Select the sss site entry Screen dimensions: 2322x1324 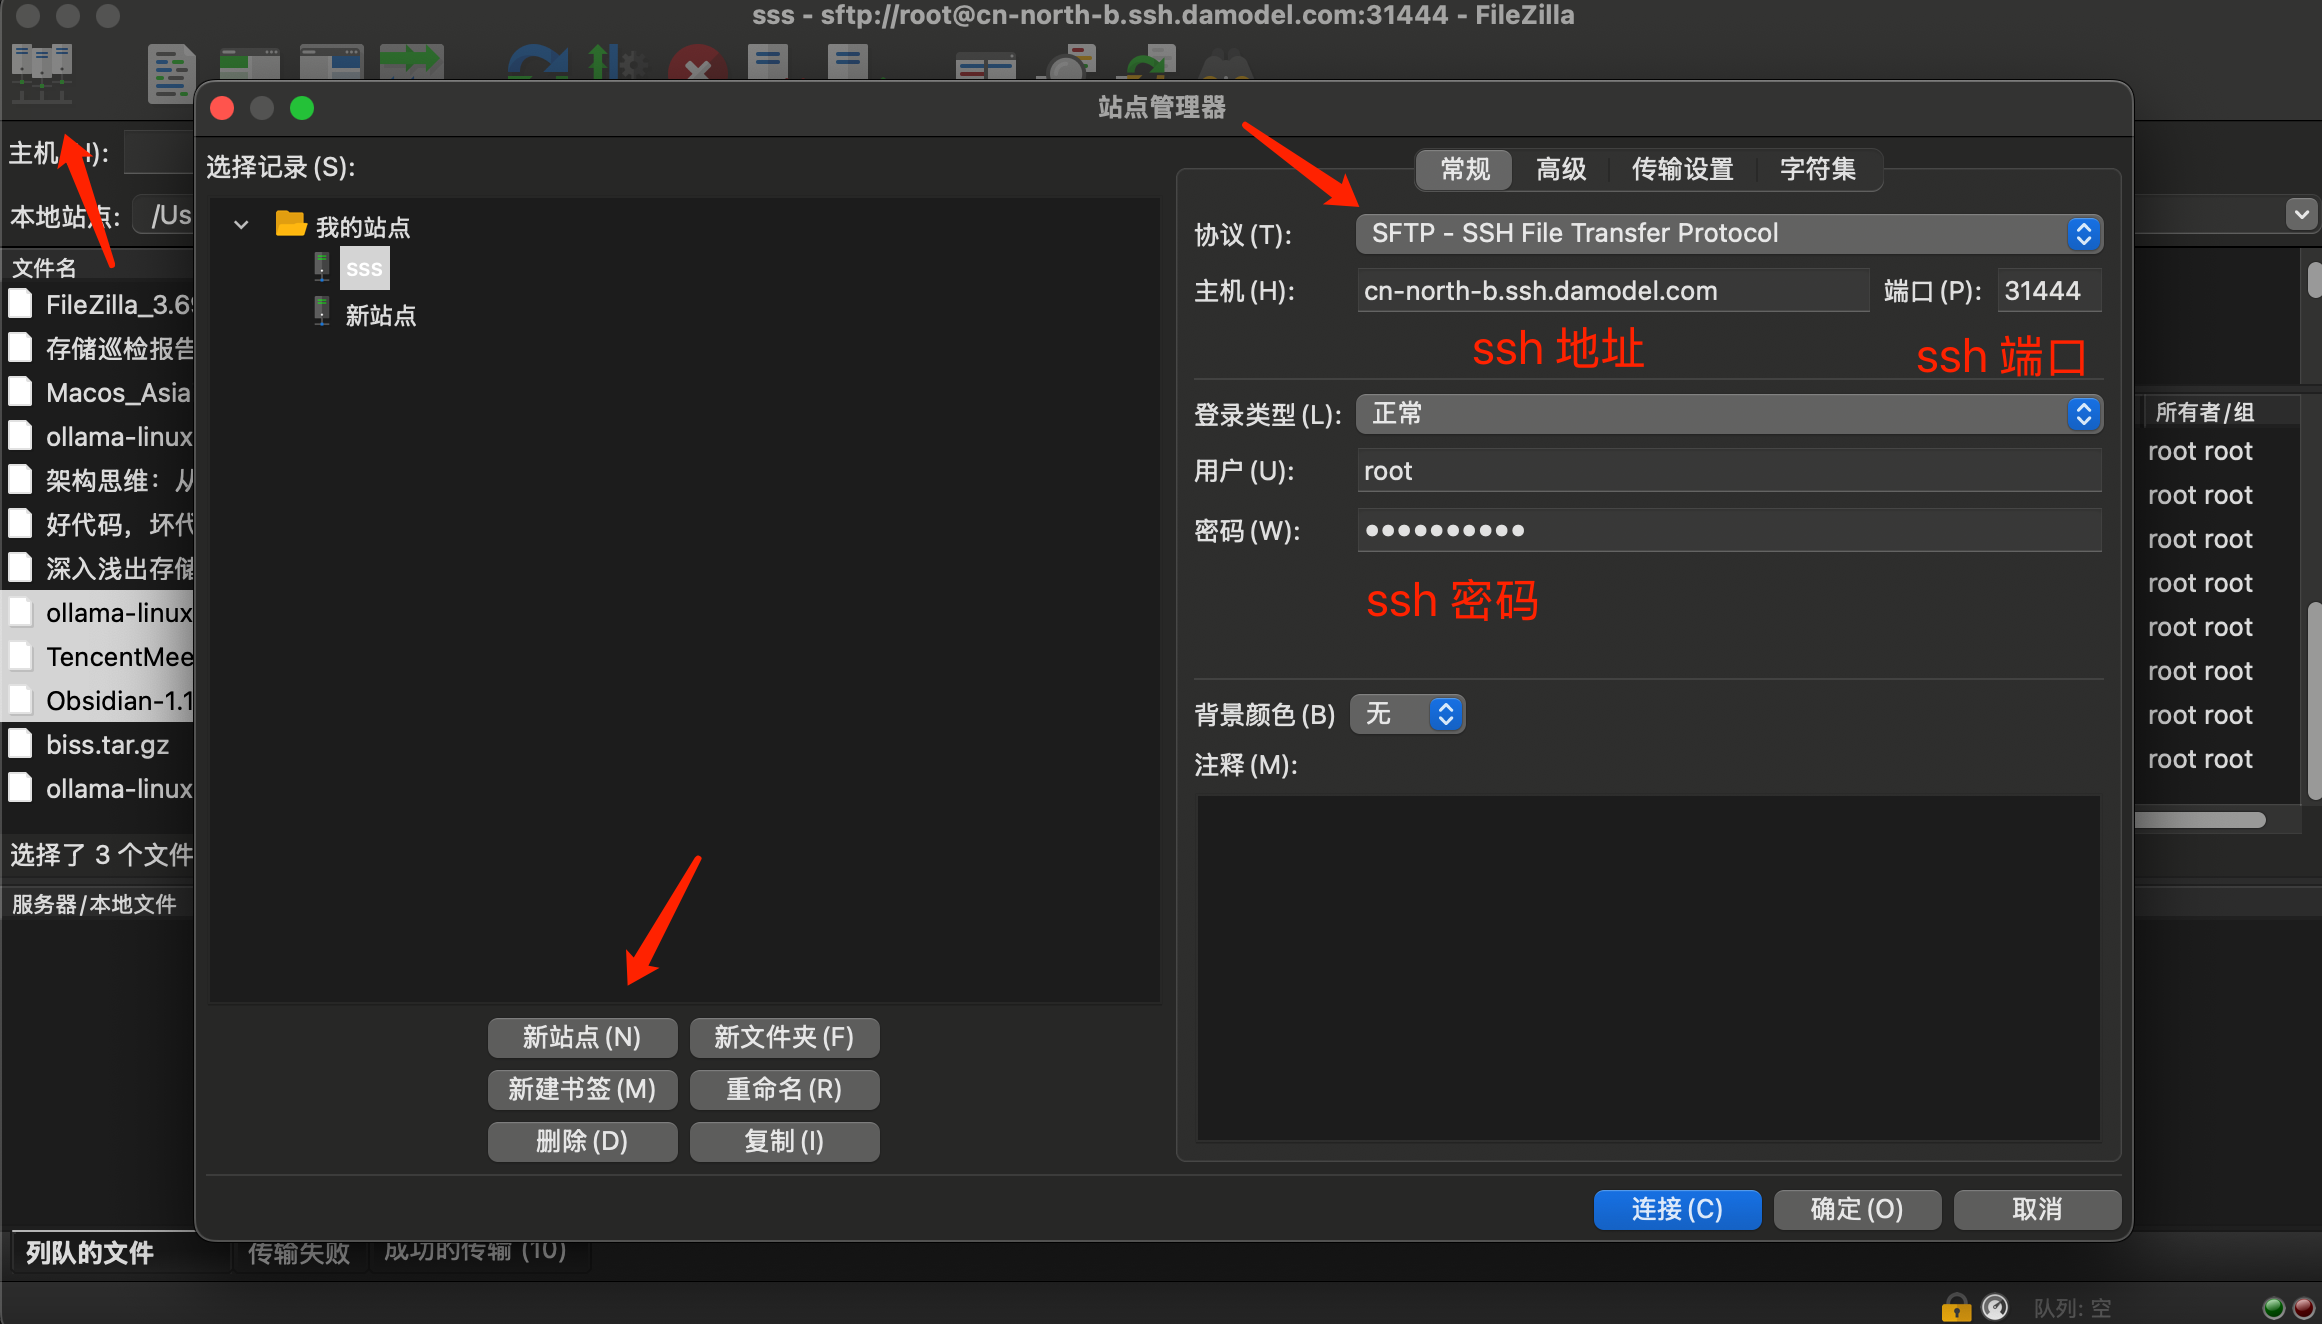[x=364, y=269]
